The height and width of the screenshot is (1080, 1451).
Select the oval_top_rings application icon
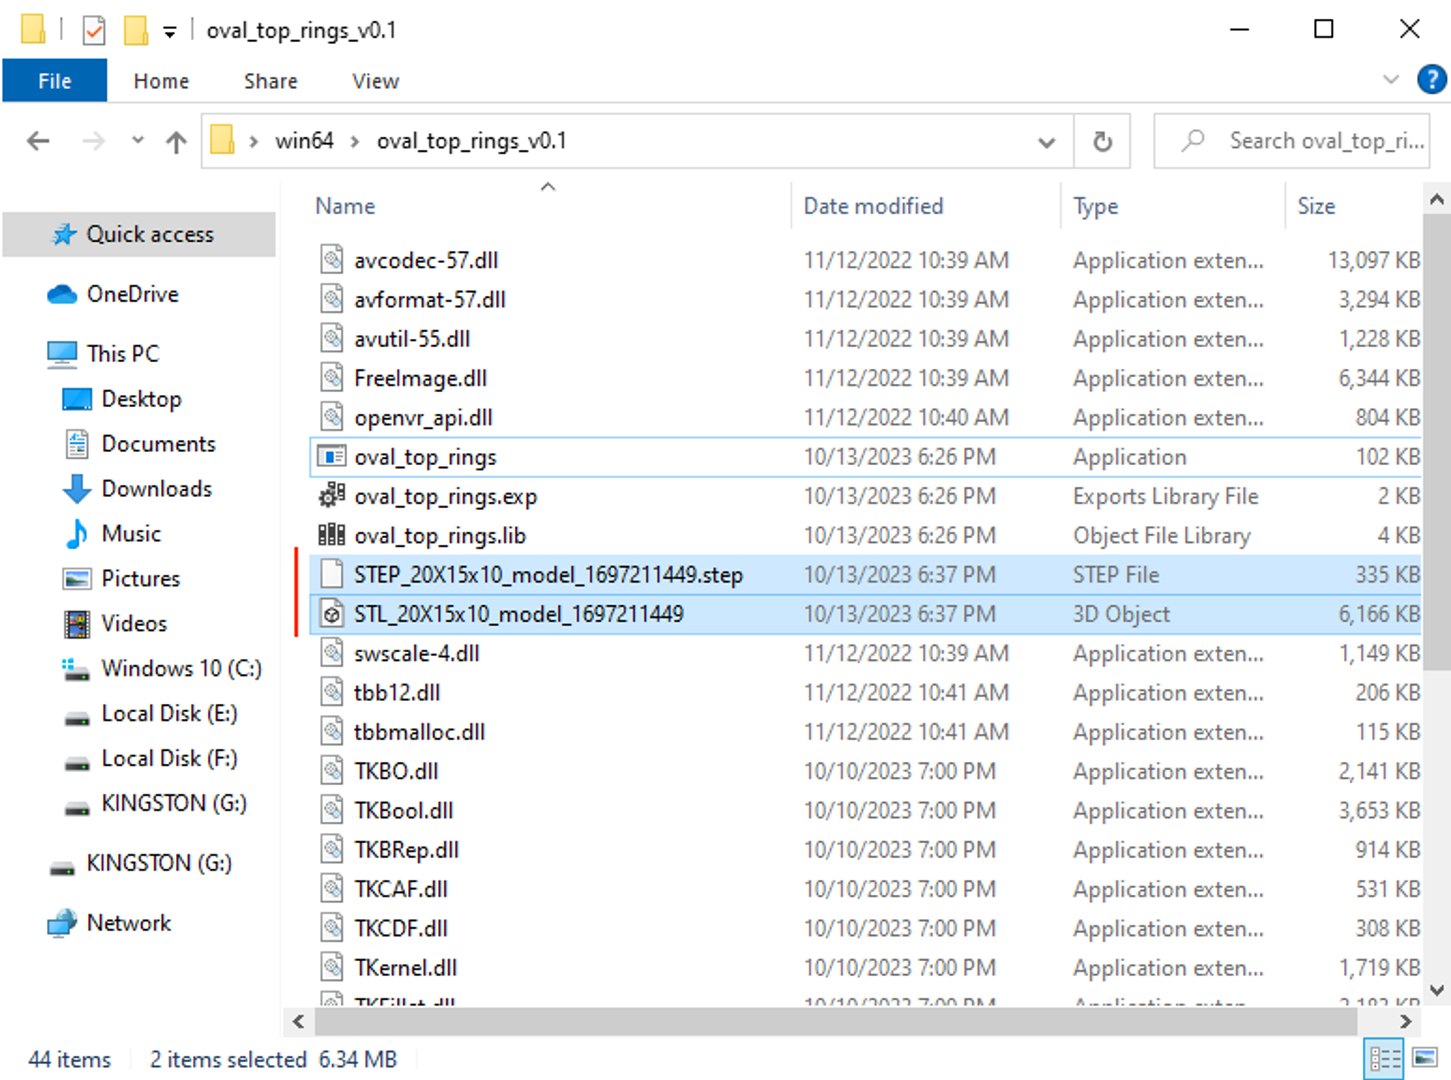coord(331,457)
